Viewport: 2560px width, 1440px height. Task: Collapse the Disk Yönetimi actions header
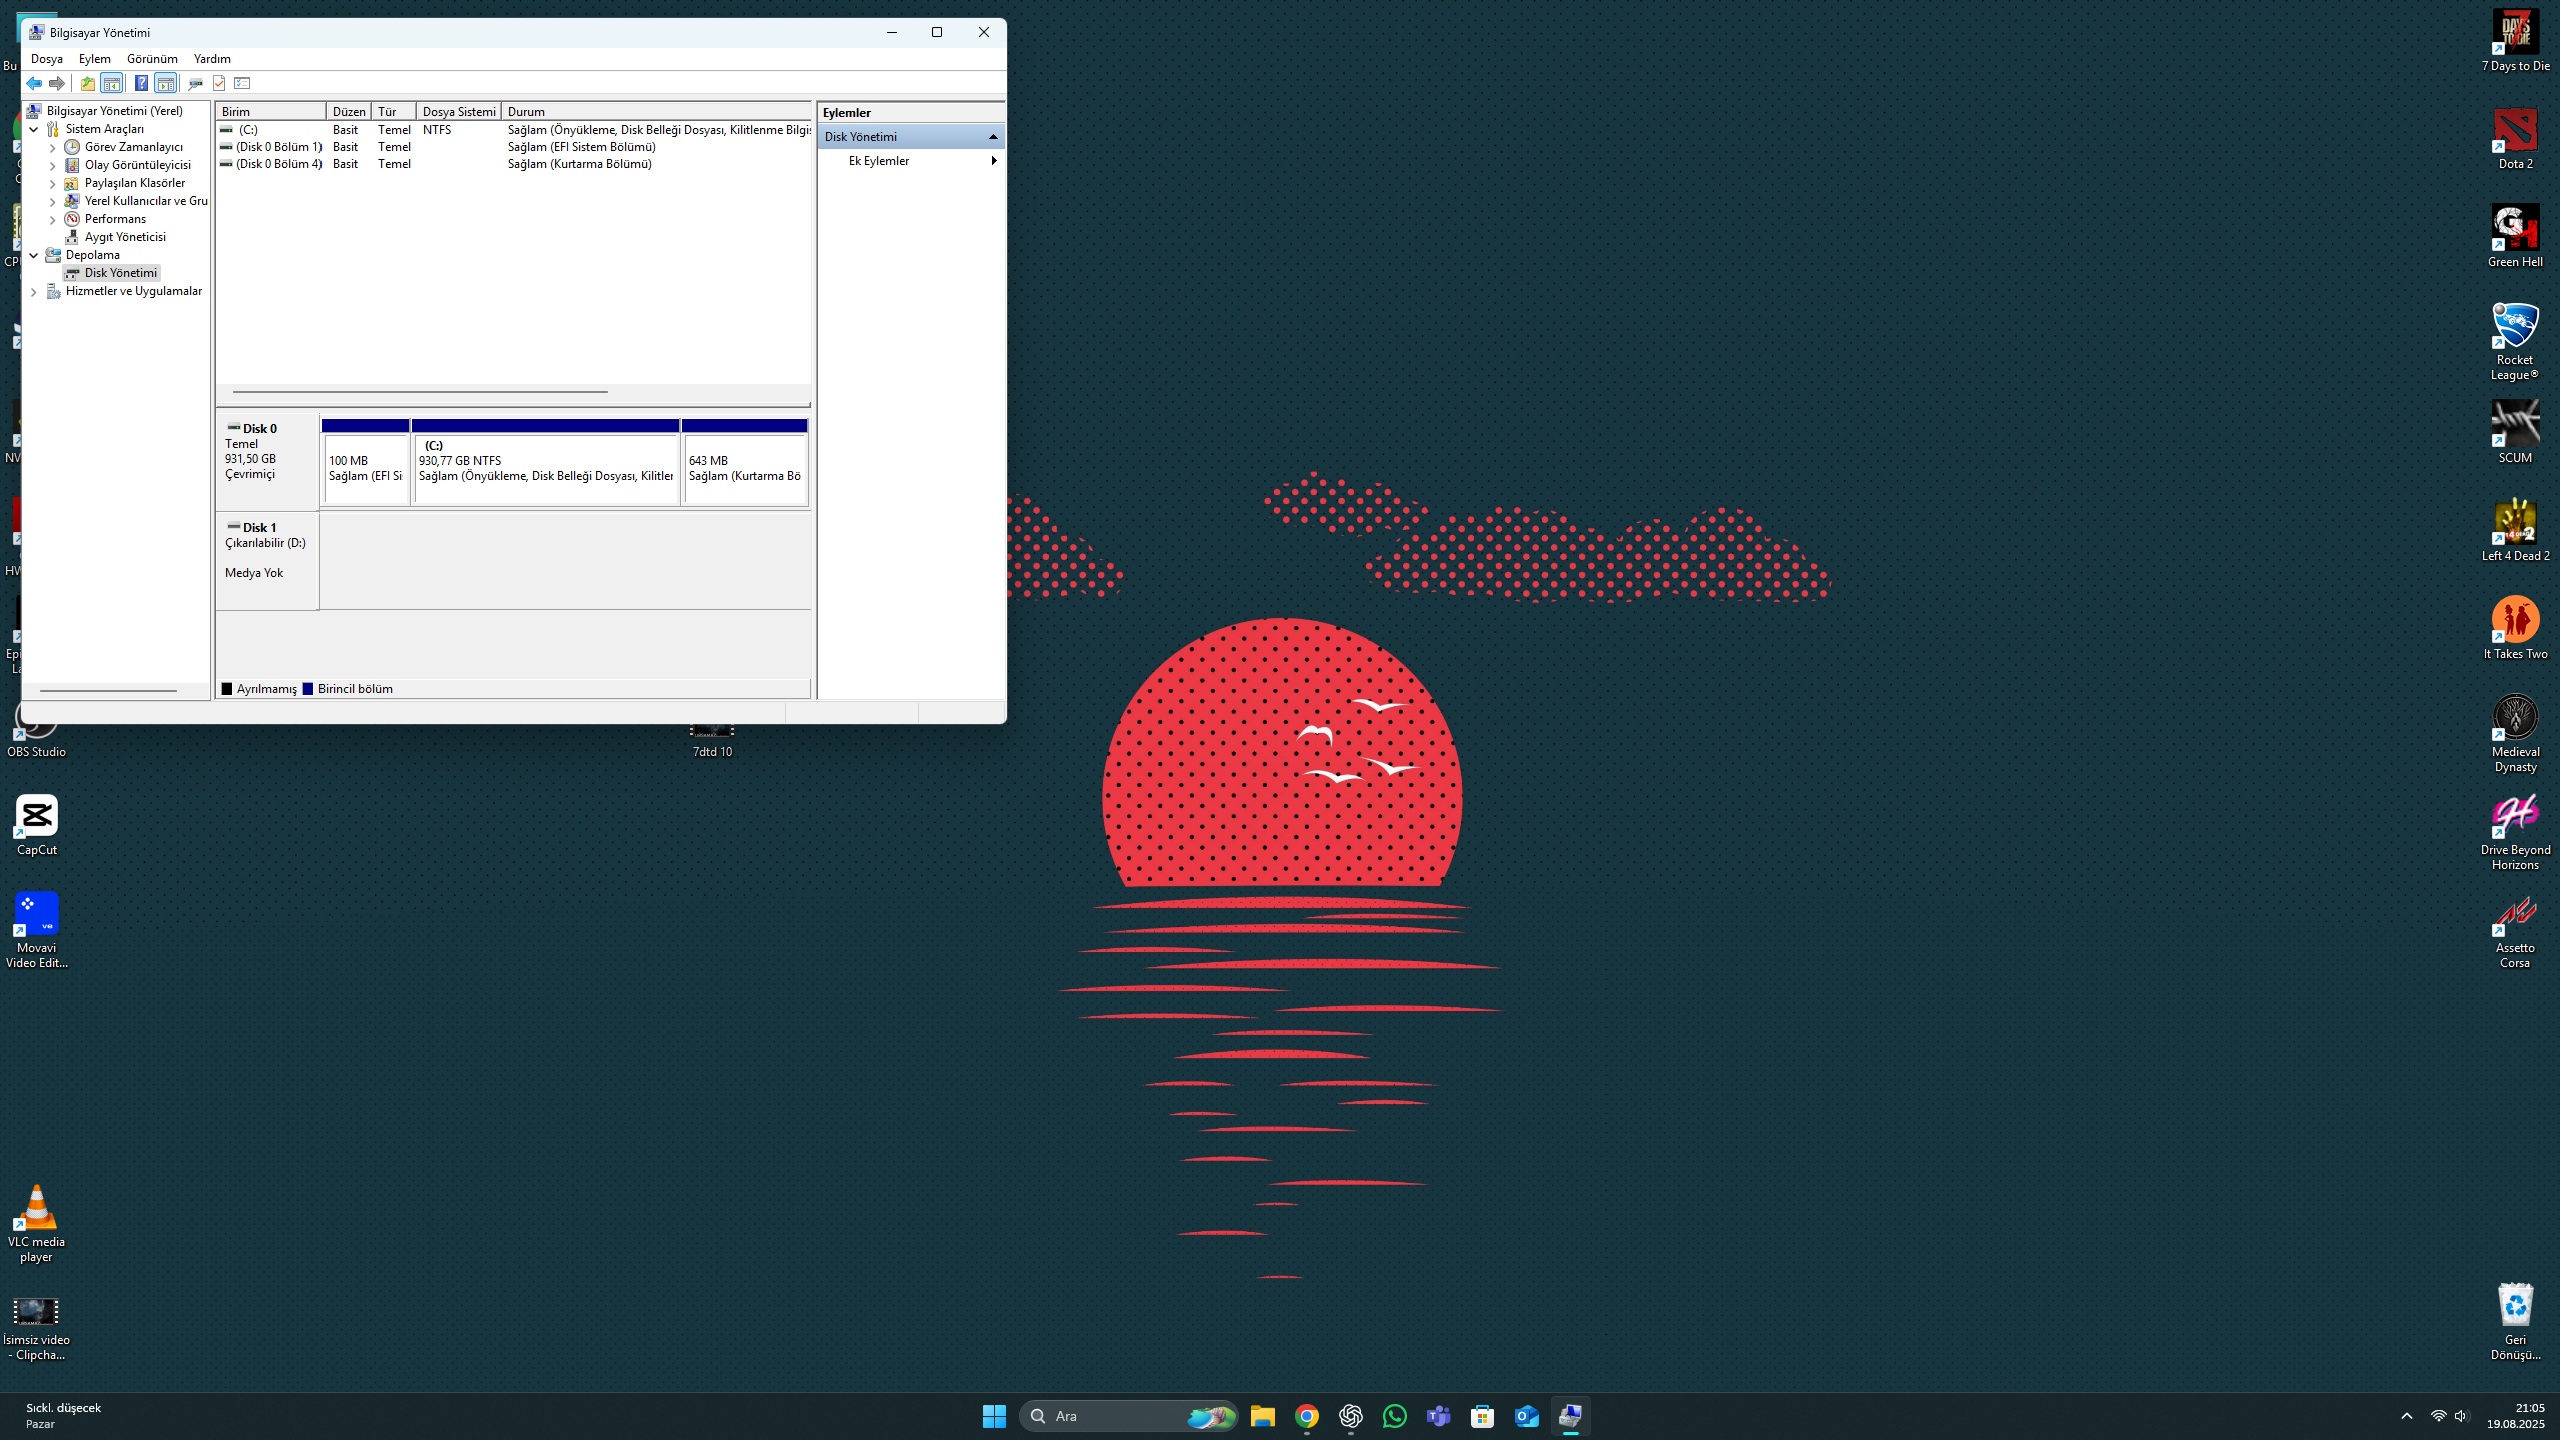992,137
